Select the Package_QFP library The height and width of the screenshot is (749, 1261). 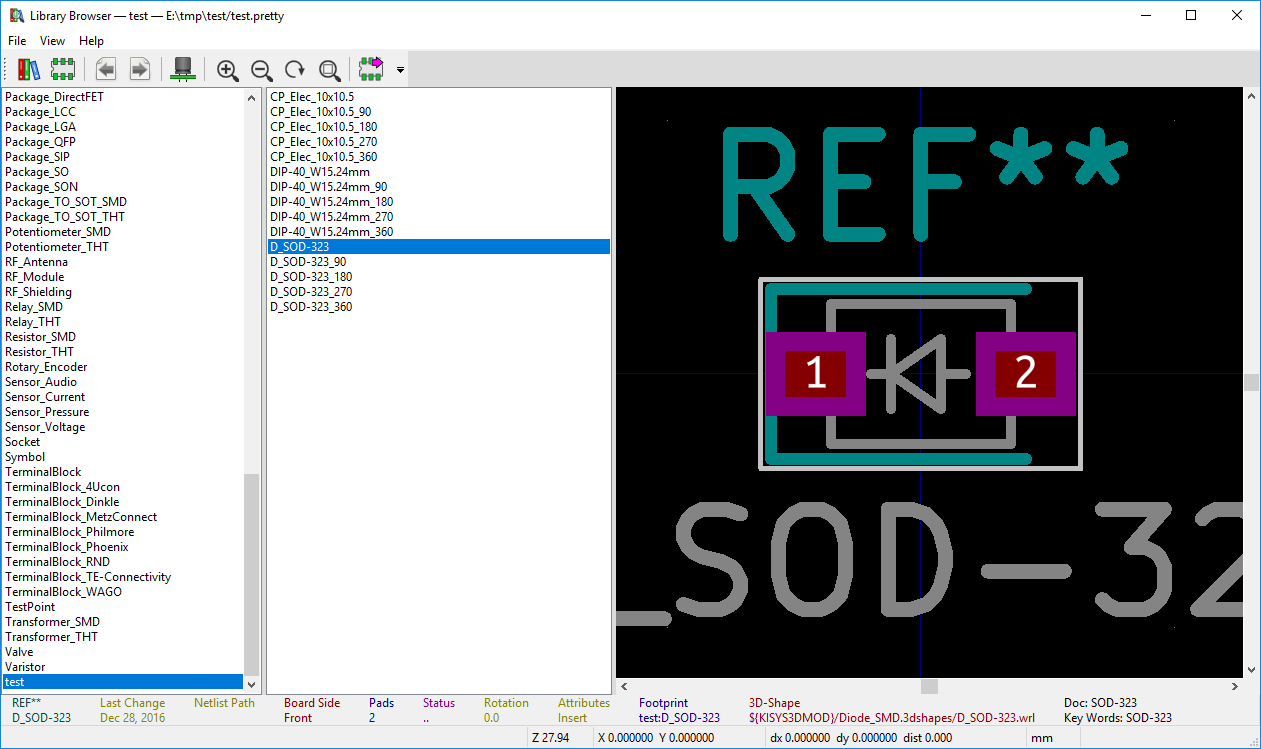coord(40,142)
